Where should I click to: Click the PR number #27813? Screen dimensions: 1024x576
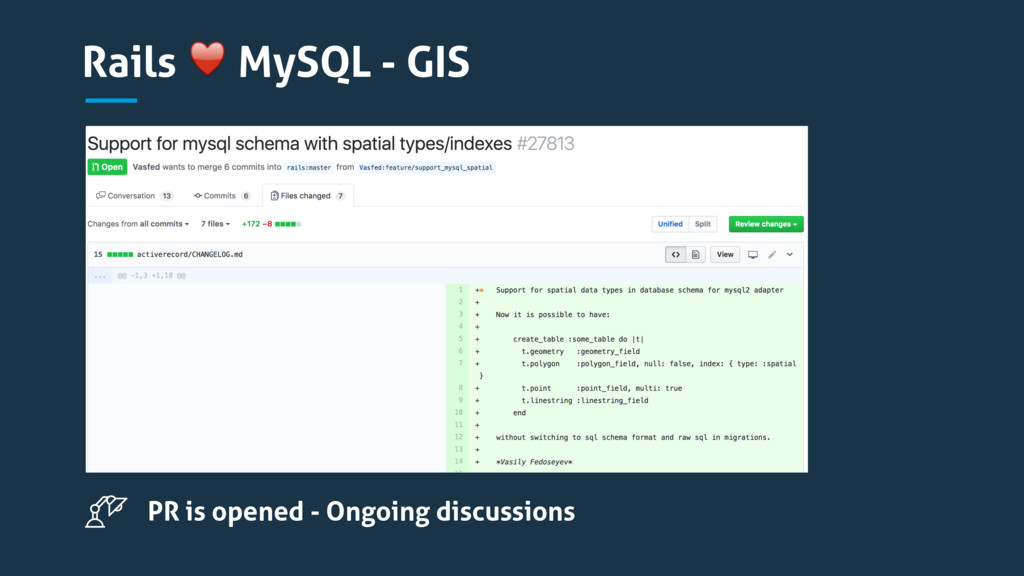pyautogui.click(x=545, y=144)
